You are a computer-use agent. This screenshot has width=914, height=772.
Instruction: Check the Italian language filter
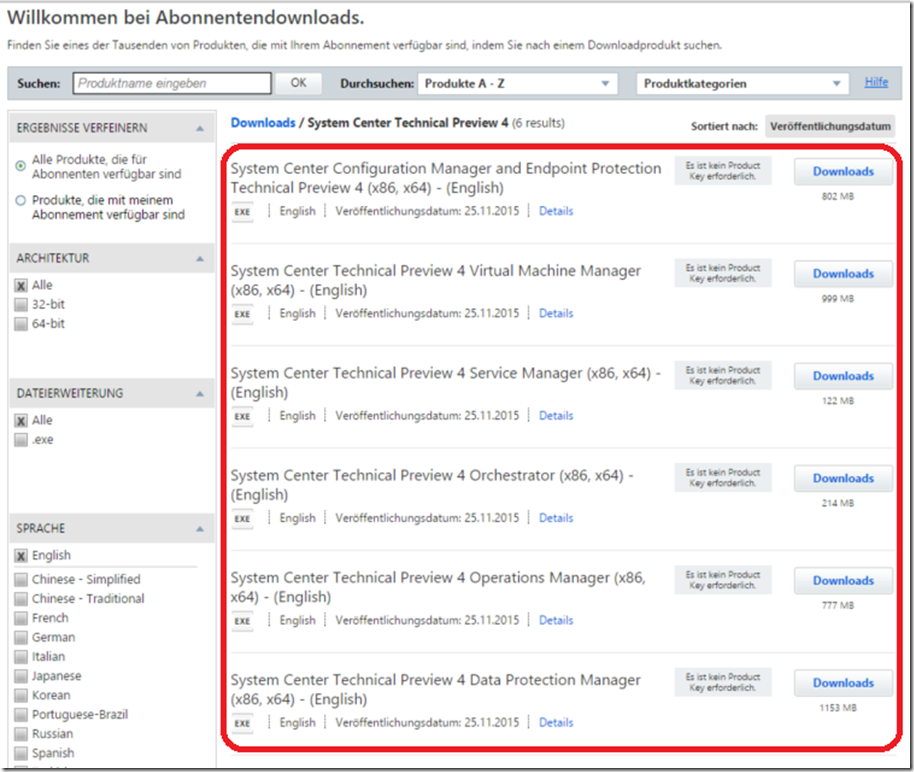tap(21, 657)
